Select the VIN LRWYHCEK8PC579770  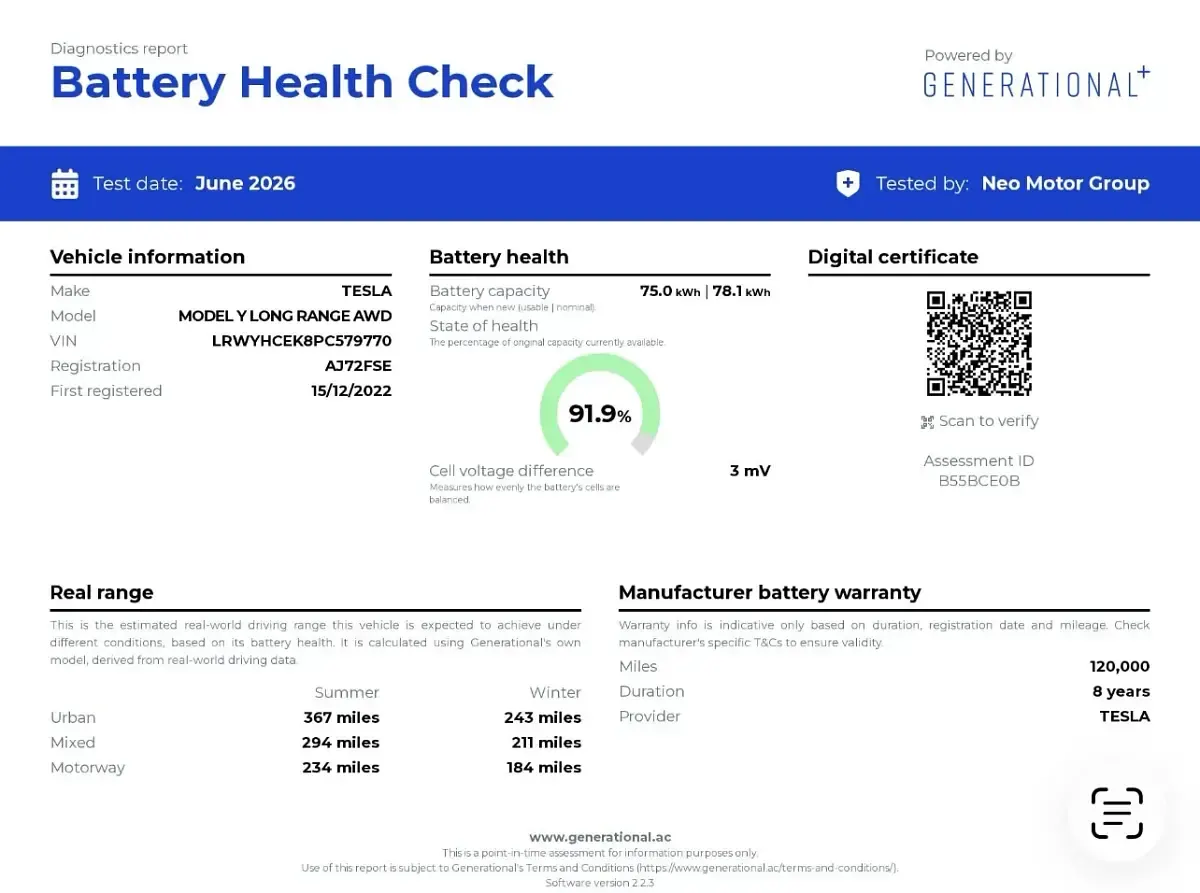[302, 341]
